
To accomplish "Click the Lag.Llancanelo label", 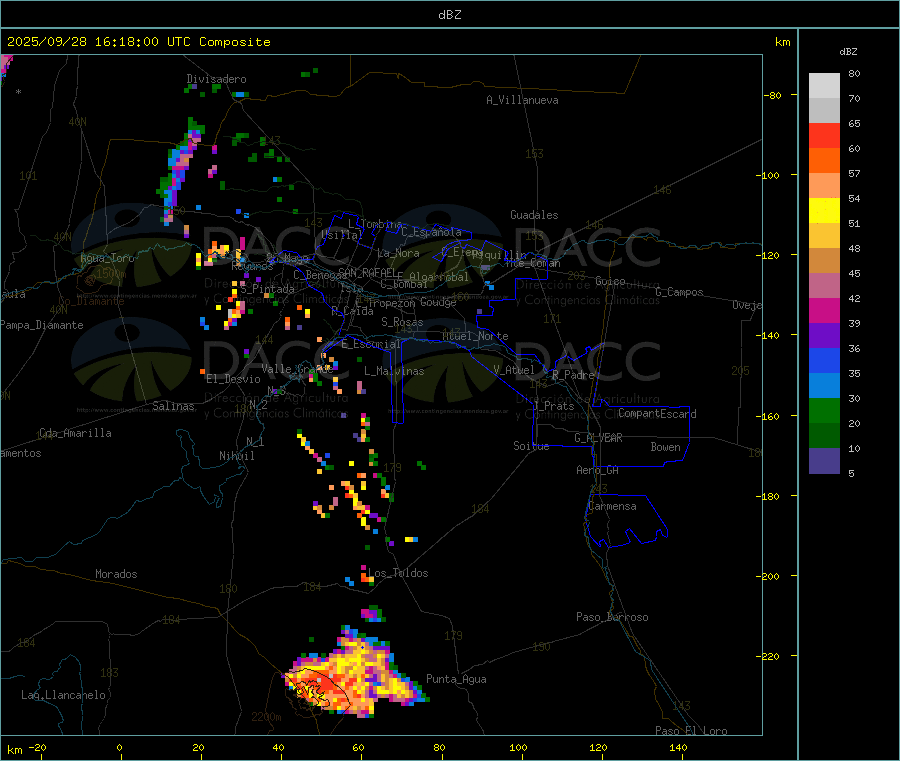I will (x=63, y=695).
